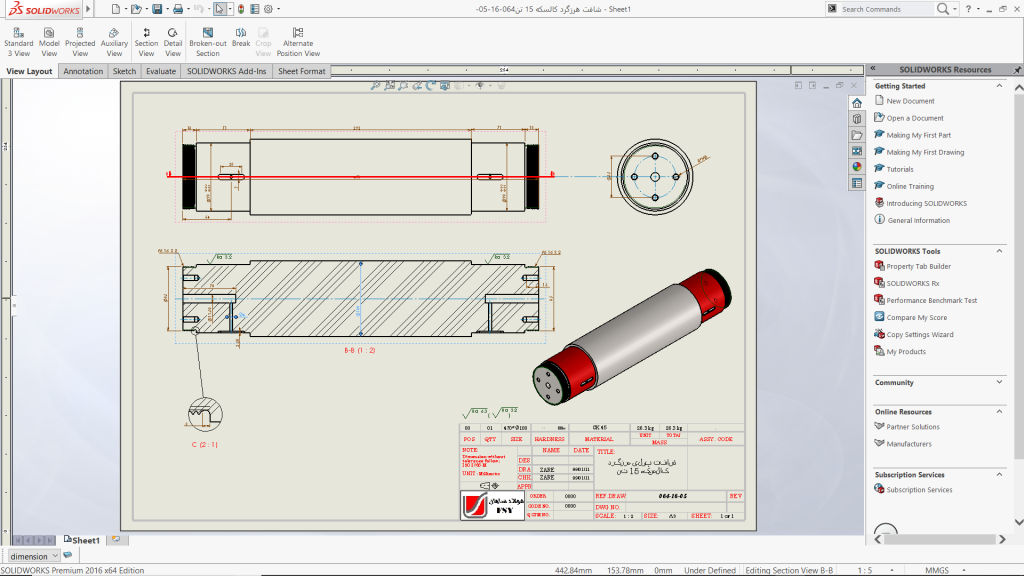The height and width of the screenshot is (576, 1024).
Task: Choose the Auxiliary View tool
Action: tap(114, 41)
